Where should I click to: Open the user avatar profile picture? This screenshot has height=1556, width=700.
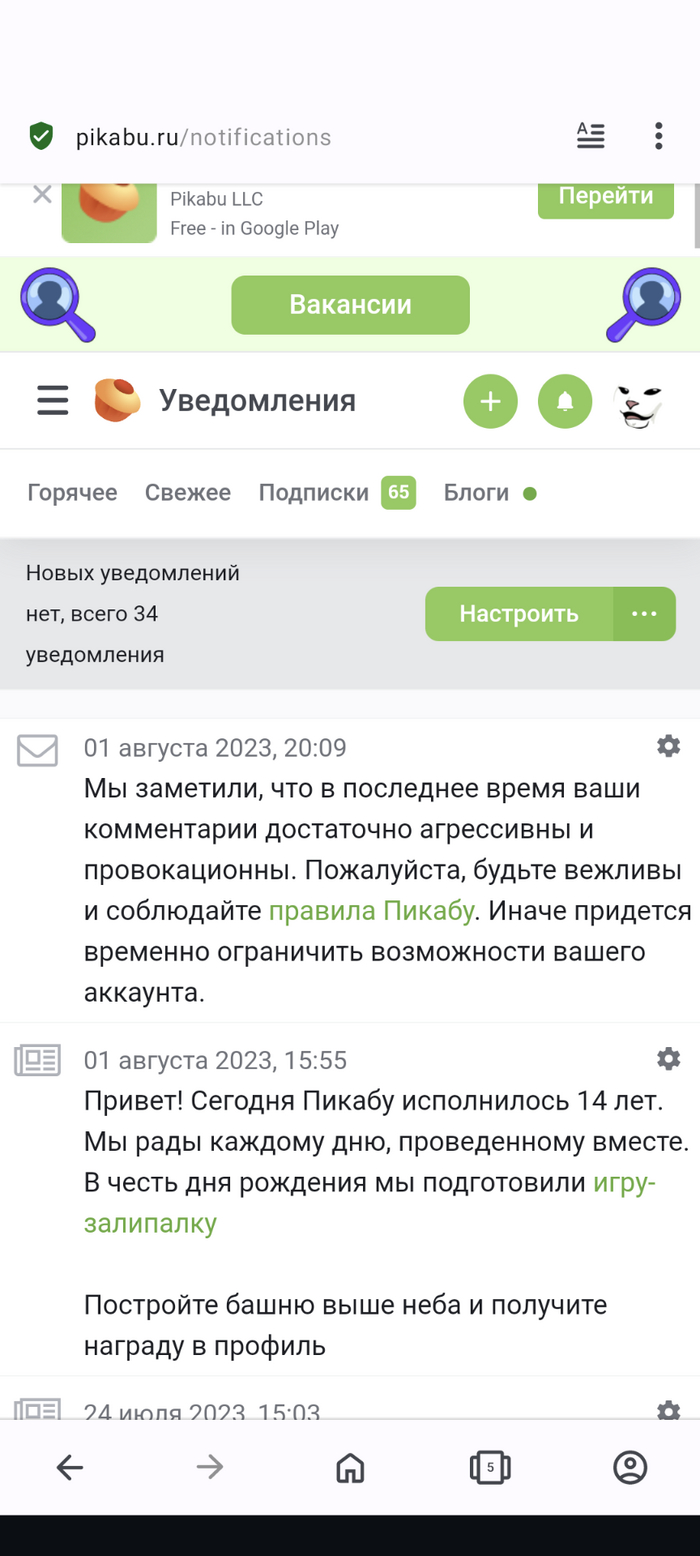point(638,403)
